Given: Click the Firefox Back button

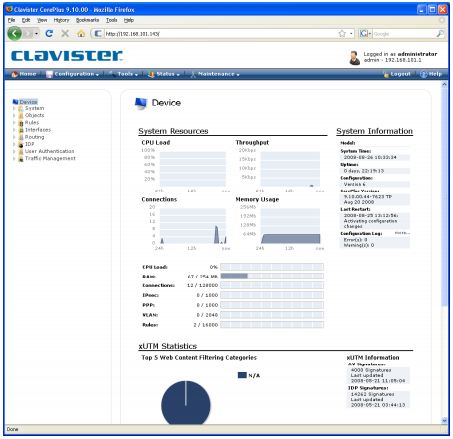Looking at the screenshot, I should [x=14, y=33].
